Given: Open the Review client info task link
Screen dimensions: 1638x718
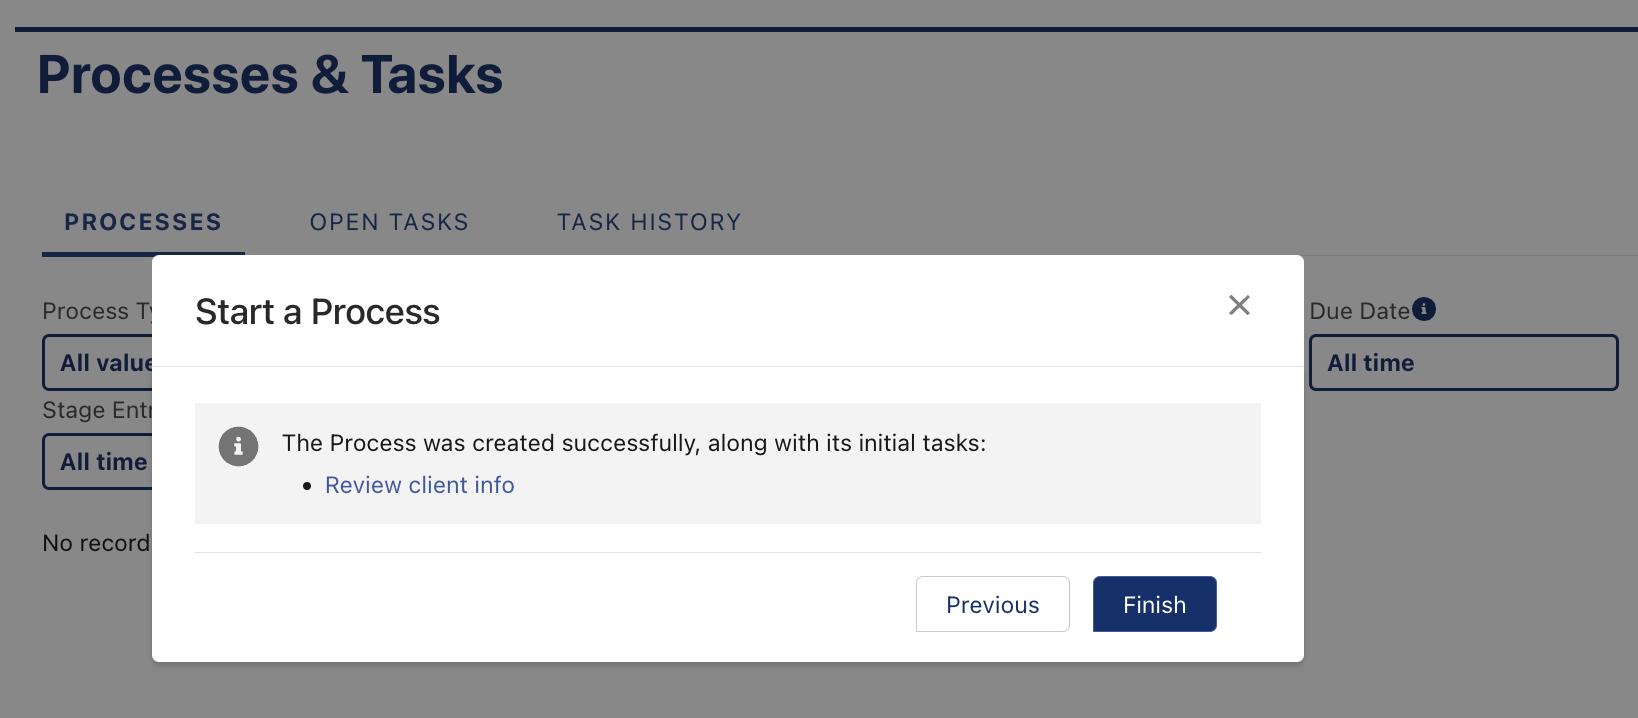Looking at the screenshot, I should pos(420,485).
